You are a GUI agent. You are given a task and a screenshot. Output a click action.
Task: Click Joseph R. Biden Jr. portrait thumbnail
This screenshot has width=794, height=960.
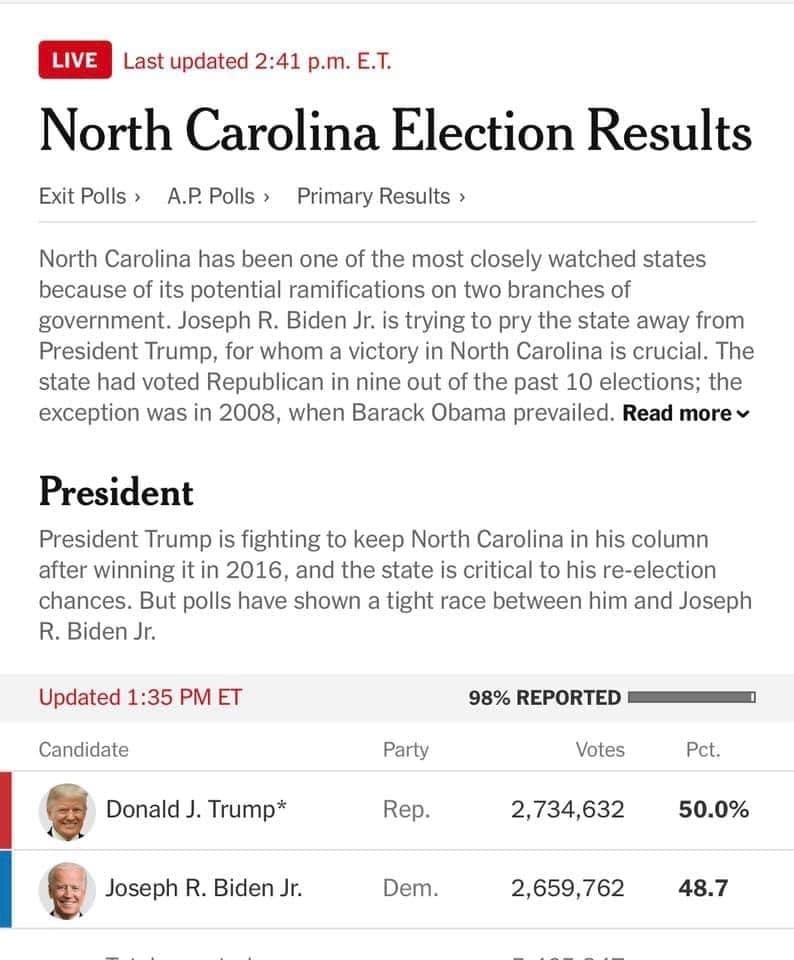click(67, 890)
